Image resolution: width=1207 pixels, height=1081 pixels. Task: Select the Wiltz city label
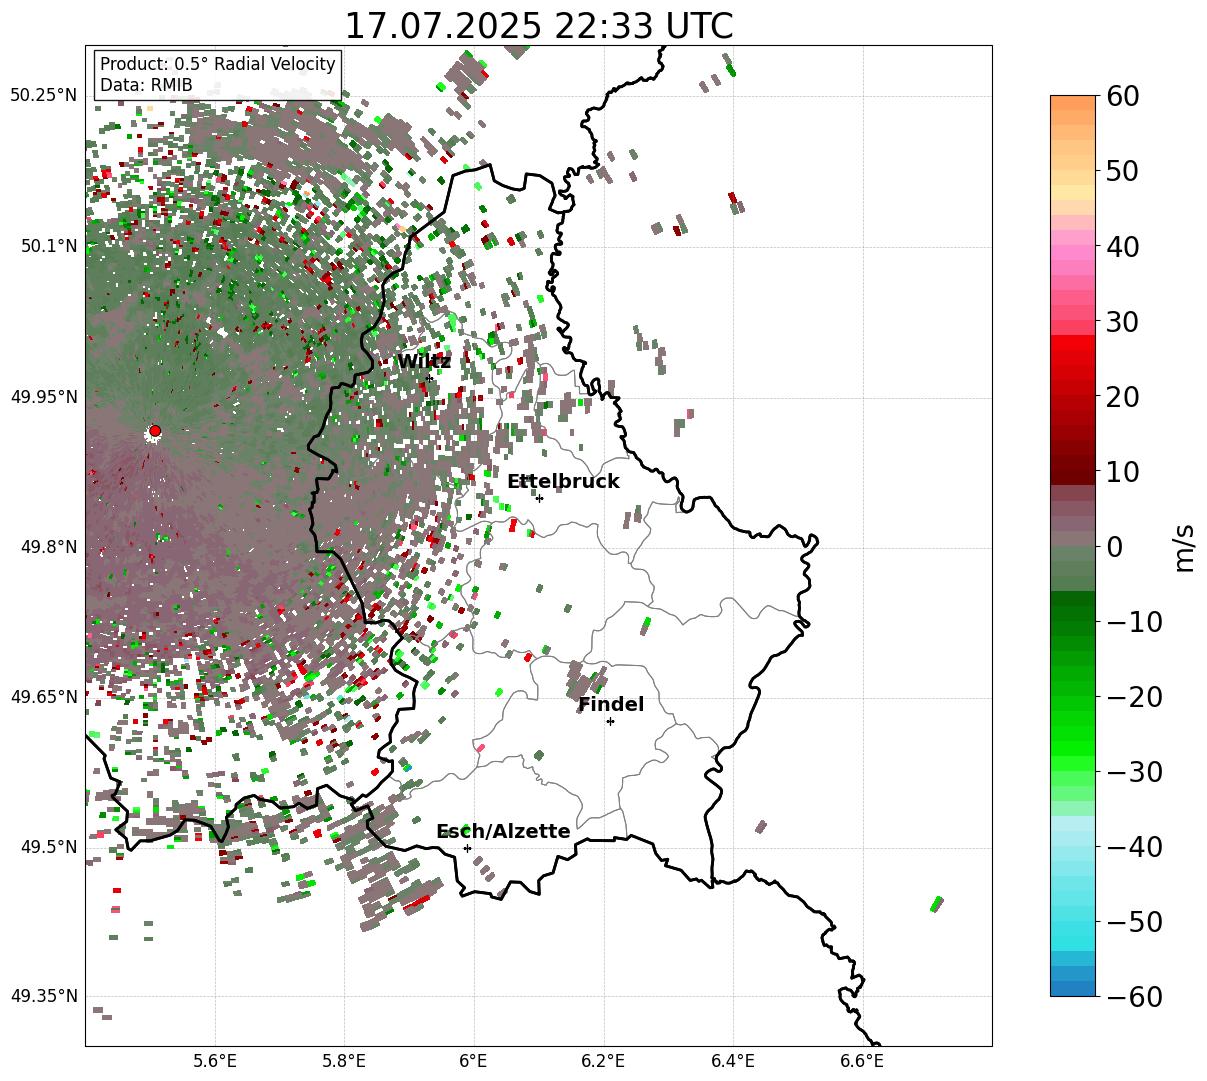click(424, 362)
